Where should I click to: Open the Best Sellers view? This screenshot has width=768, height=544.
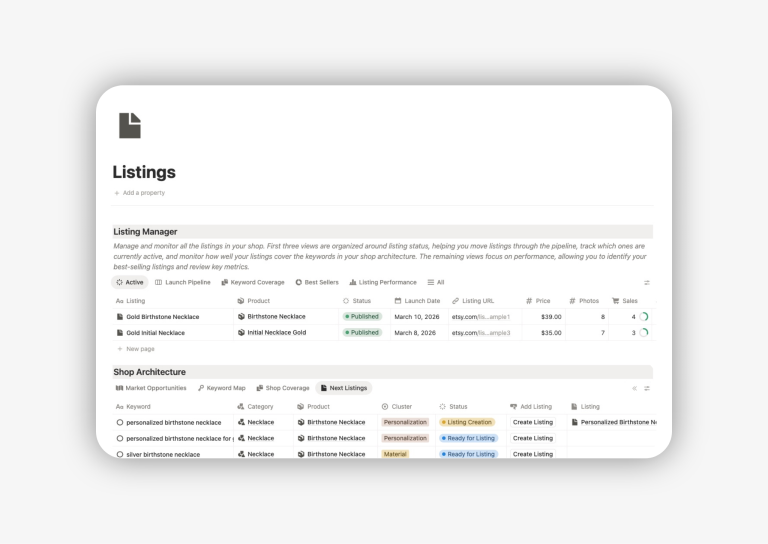coord(317,283)
